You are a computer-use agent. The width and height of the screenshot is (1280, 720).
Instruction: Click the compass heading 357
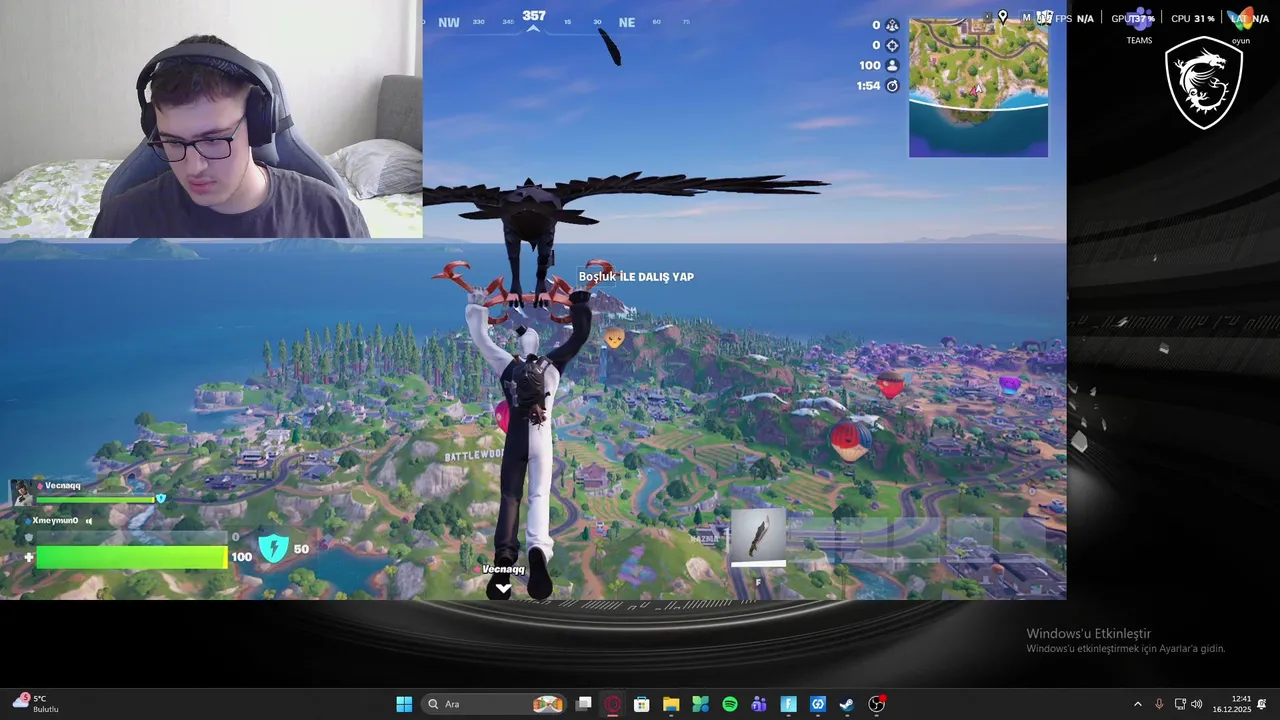[x=534, y=16]
